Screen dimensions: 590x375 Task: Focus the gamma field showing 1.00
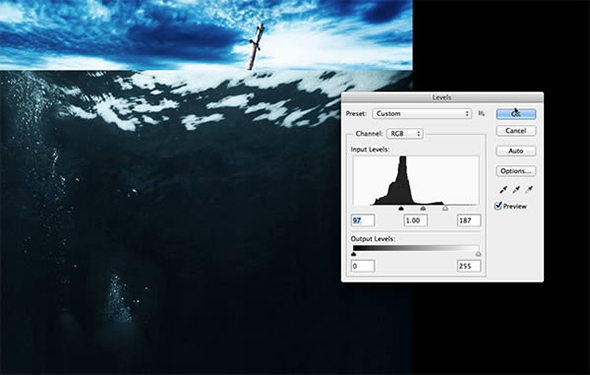click(x=416, y=220)
